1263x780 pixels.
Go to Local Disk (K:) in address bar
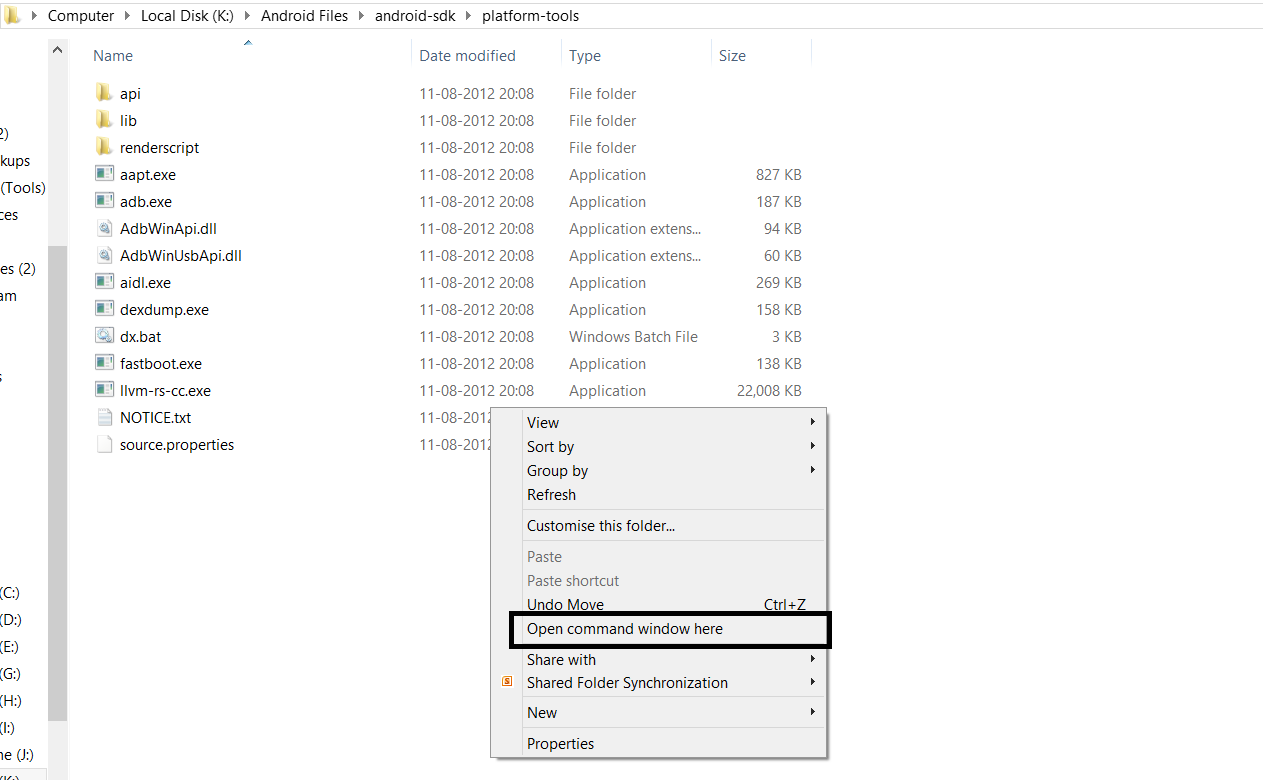click(187, 15)
